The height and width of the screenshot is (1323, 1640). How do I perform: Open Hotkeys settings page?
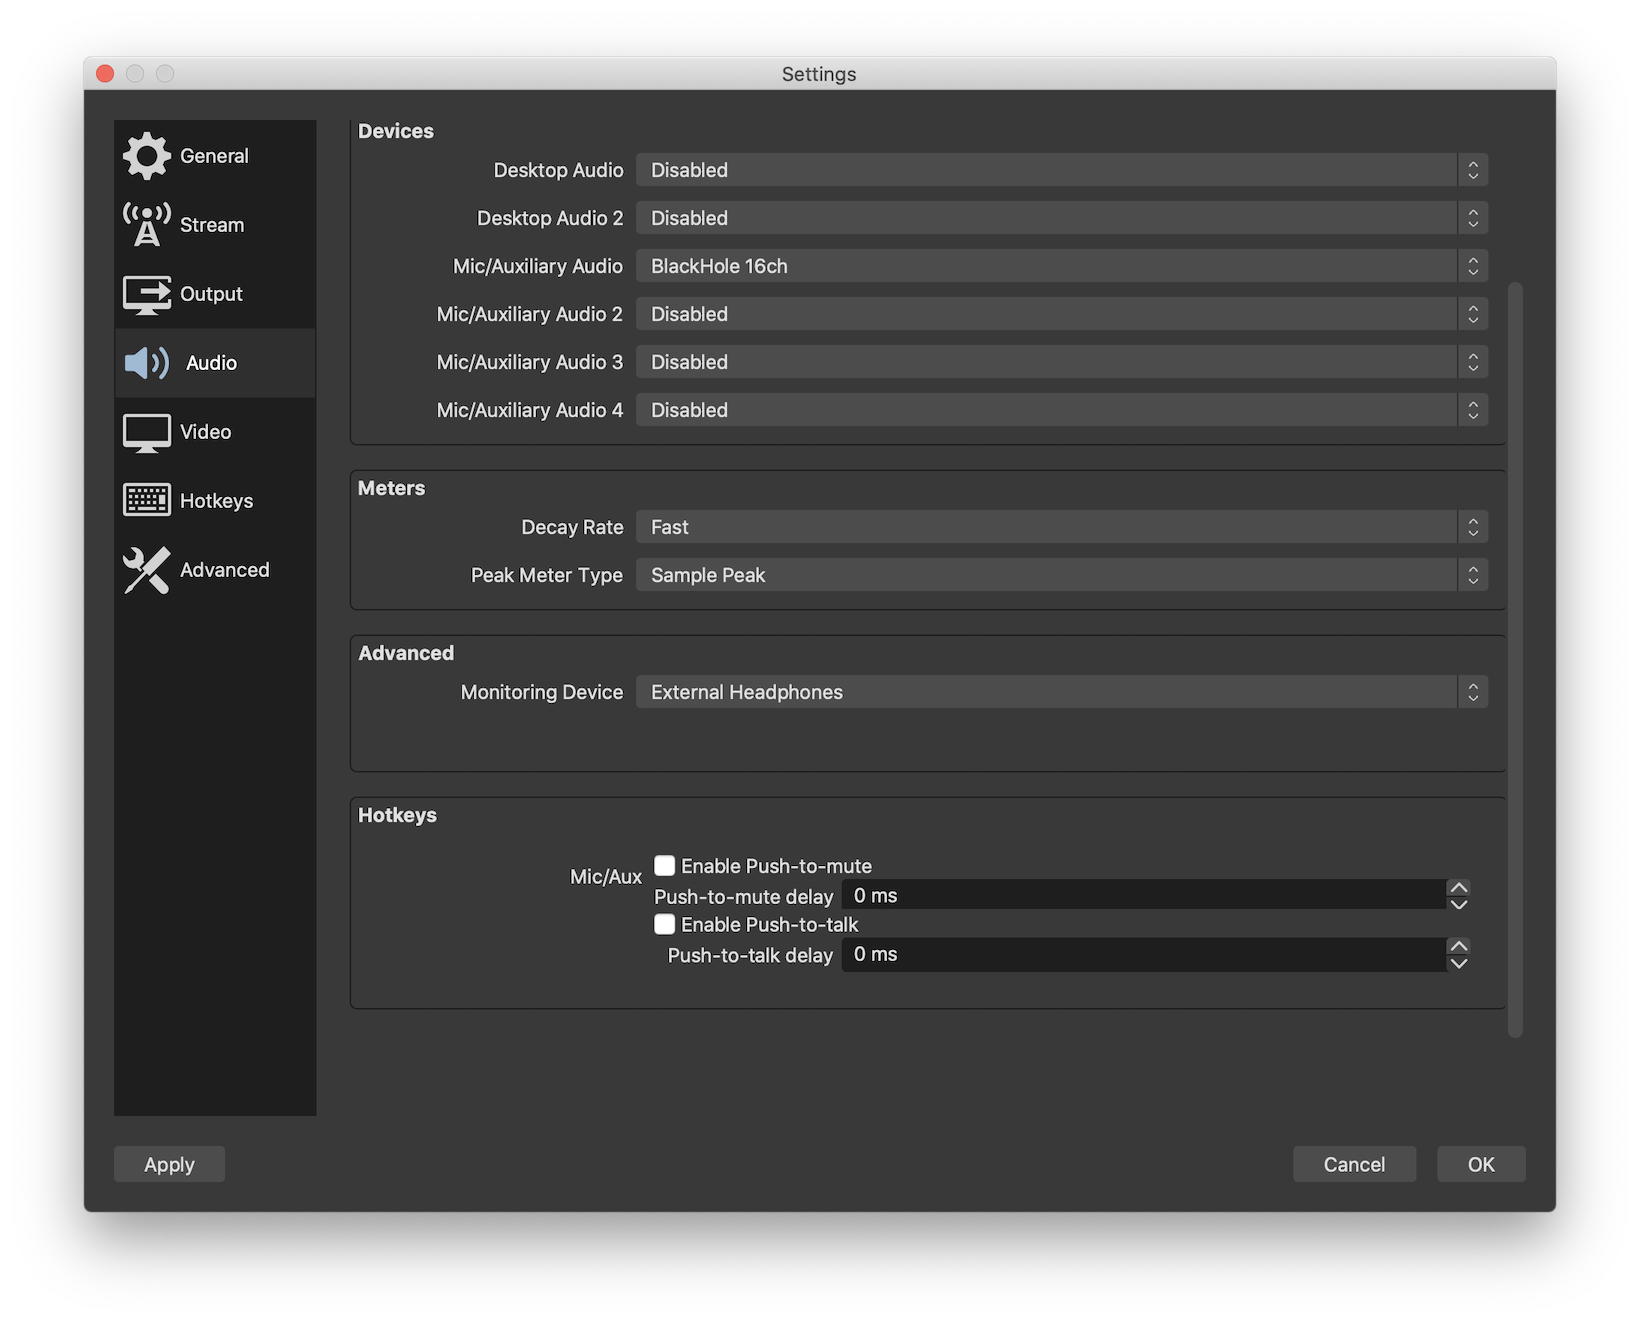click(215, 501)
